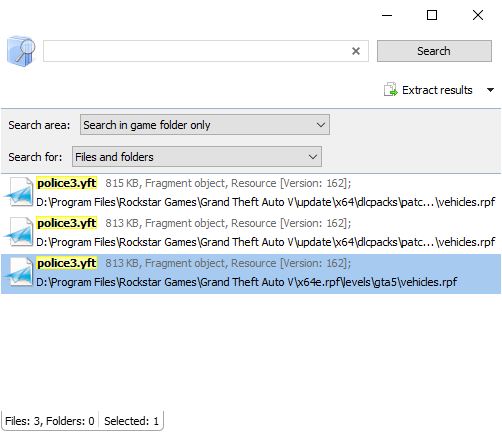Click the Files: 3, Folders: 0 status
502x432 pixels.
pos(50,421)
